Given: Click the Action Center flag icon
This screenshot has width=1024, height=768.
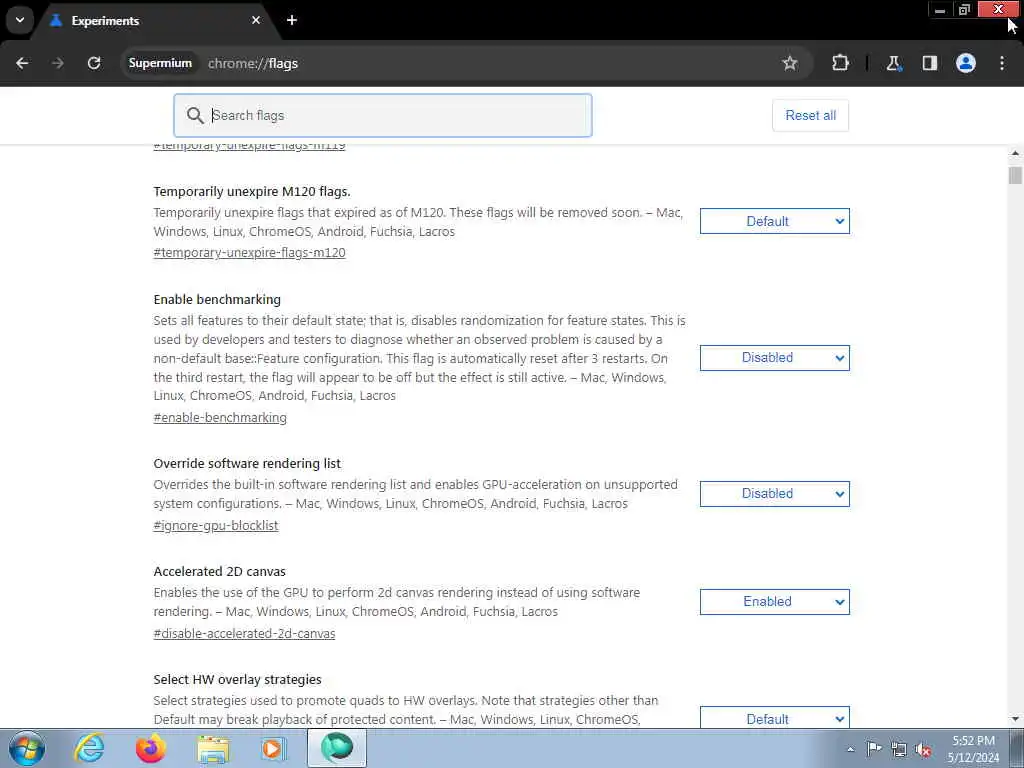Looking at the screenshot, I should pyautogui.click(x=874, y=749).
